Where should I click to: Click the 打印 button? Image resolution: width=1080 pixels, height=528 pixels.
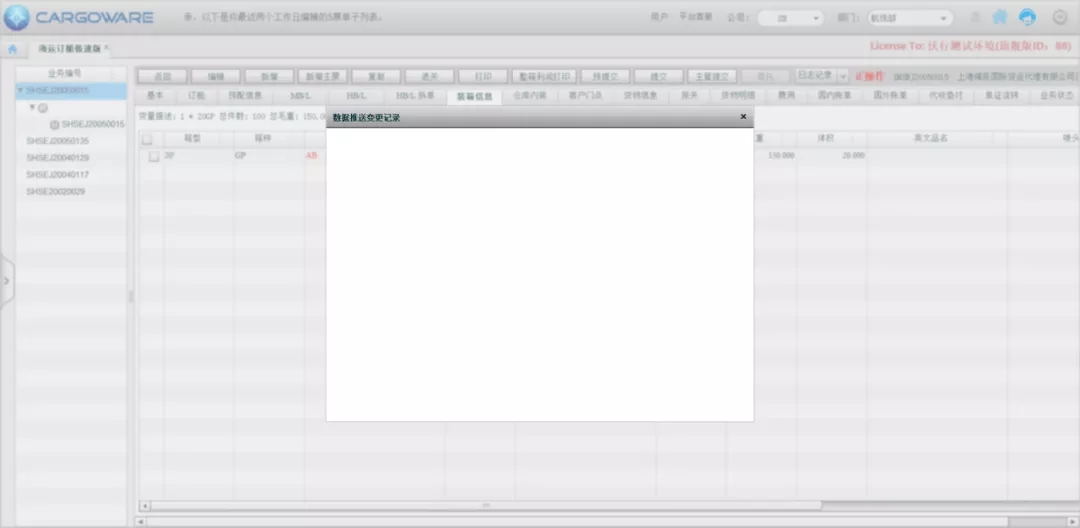tap(483, 76)
